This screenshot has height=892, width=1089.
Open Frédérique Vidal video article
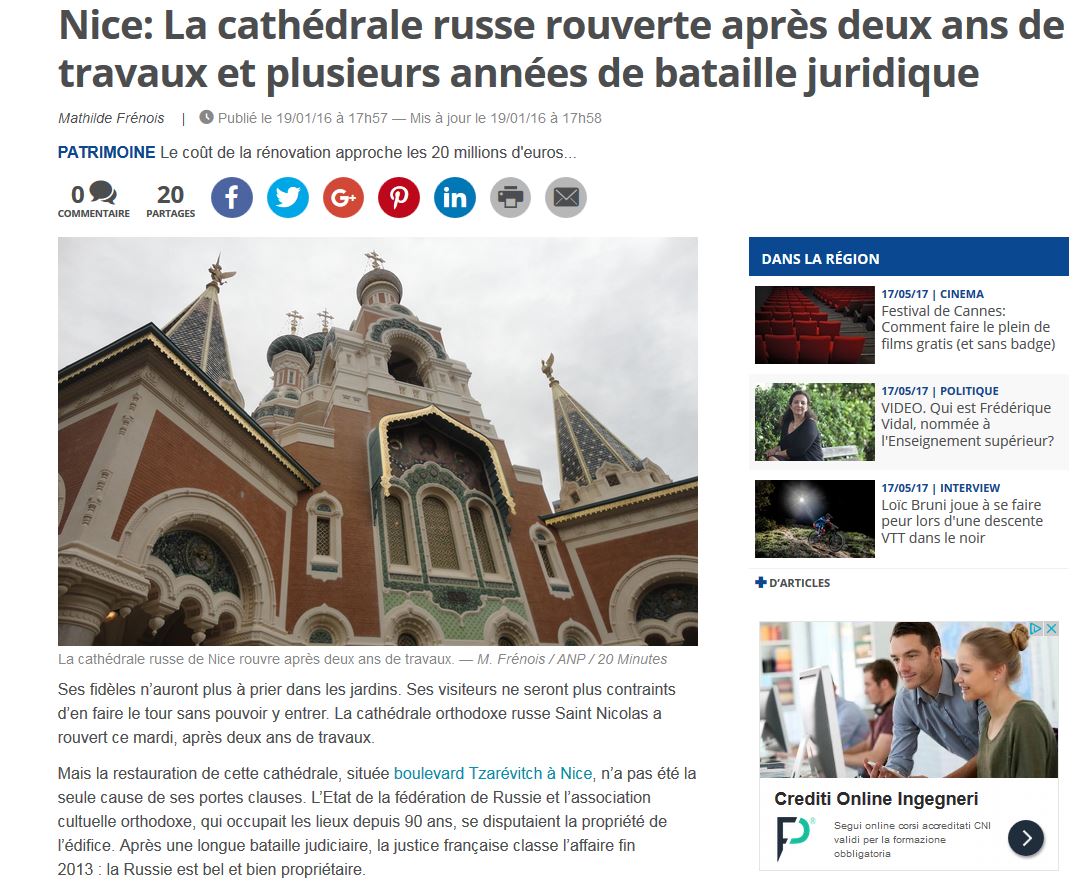click(x=967, y=424)
